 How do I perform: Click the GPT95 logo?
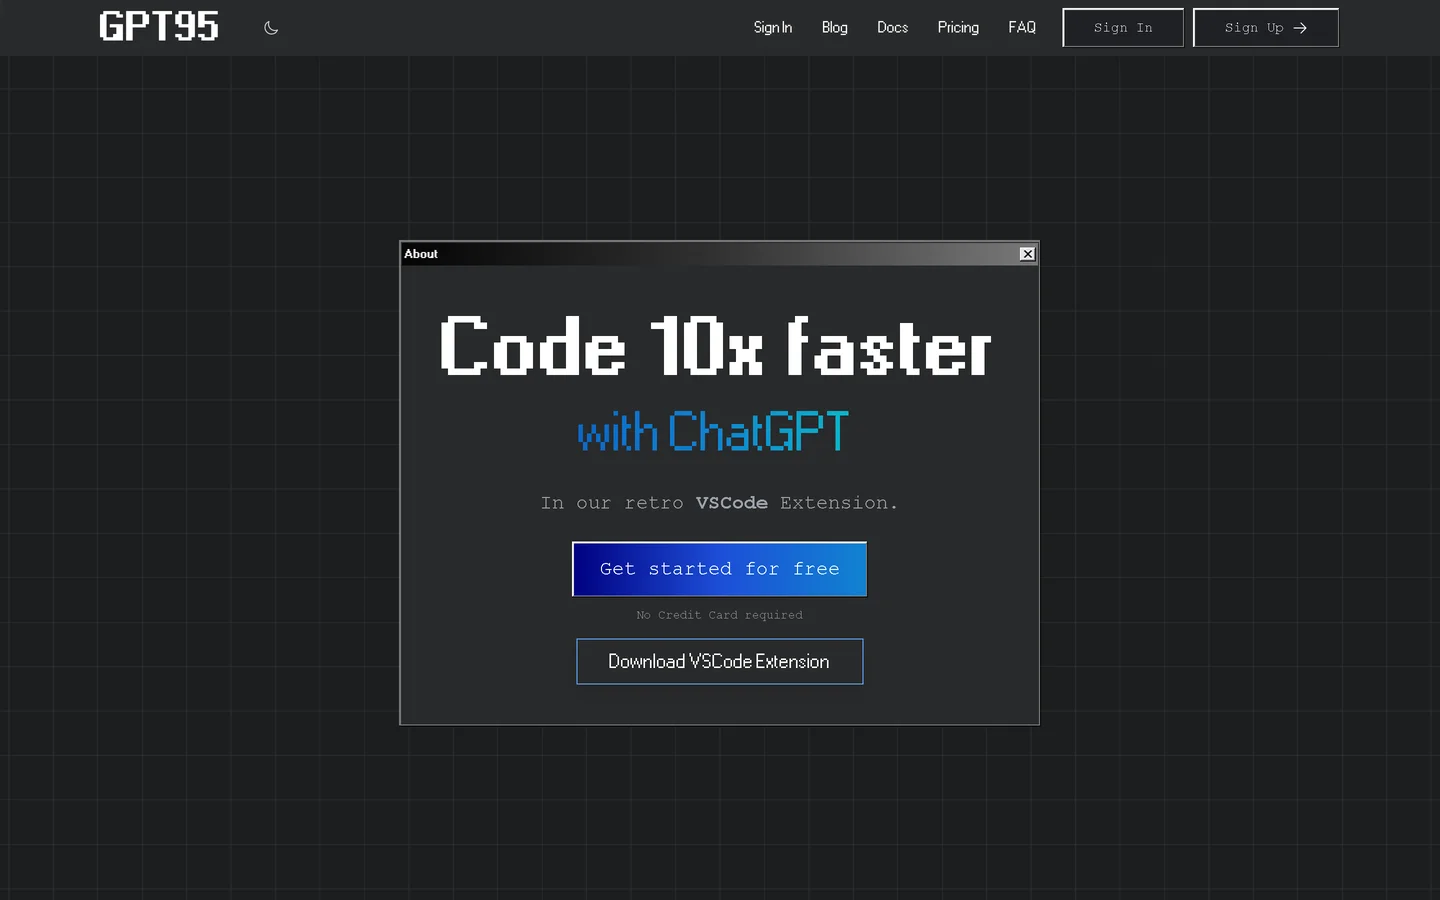[x=159, y=27]
